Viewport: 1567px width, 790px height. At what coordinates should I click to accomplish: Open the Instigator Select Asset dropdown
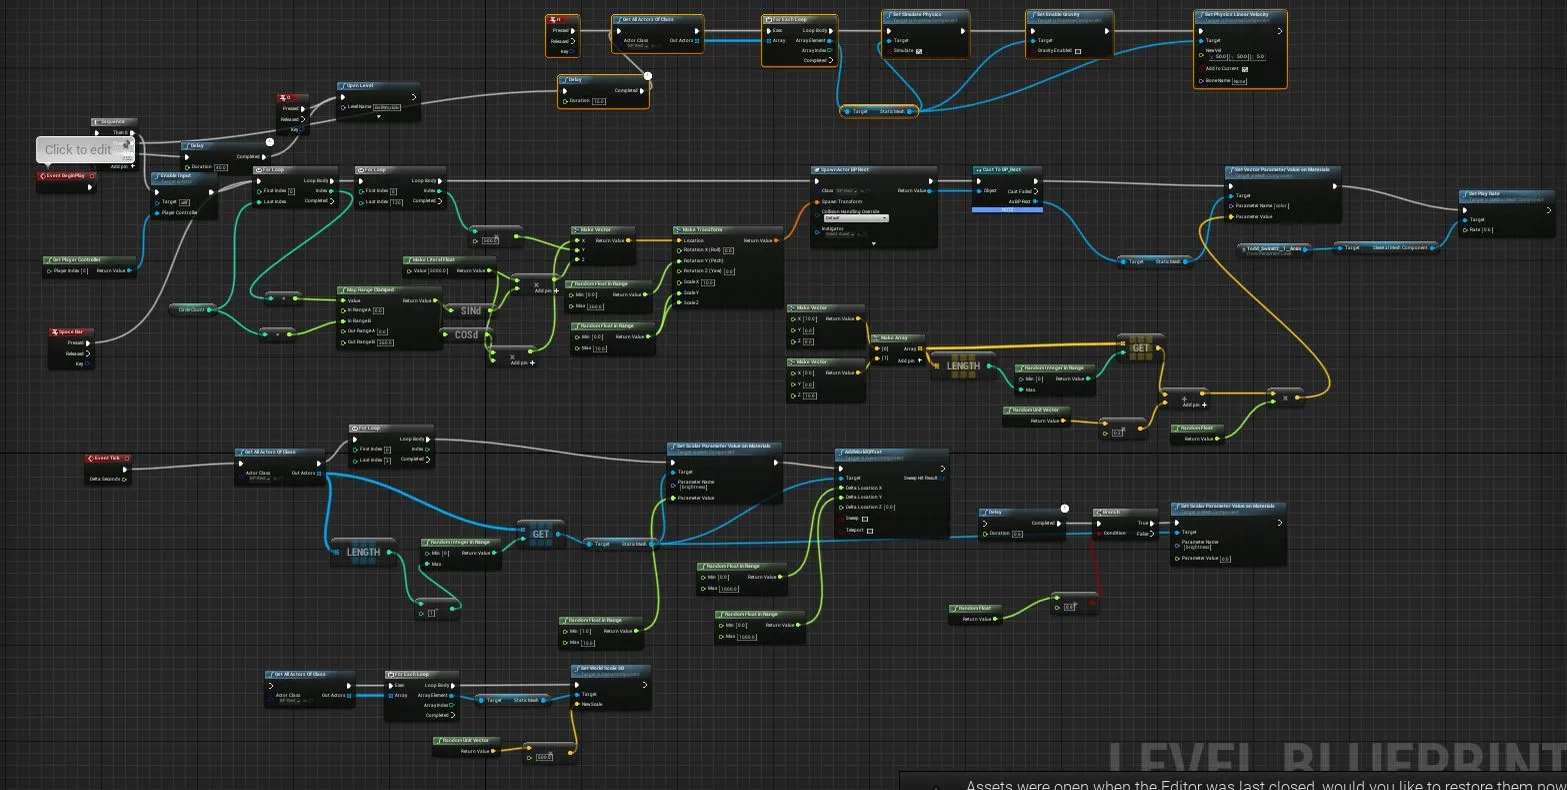click(x=841, y=235)
